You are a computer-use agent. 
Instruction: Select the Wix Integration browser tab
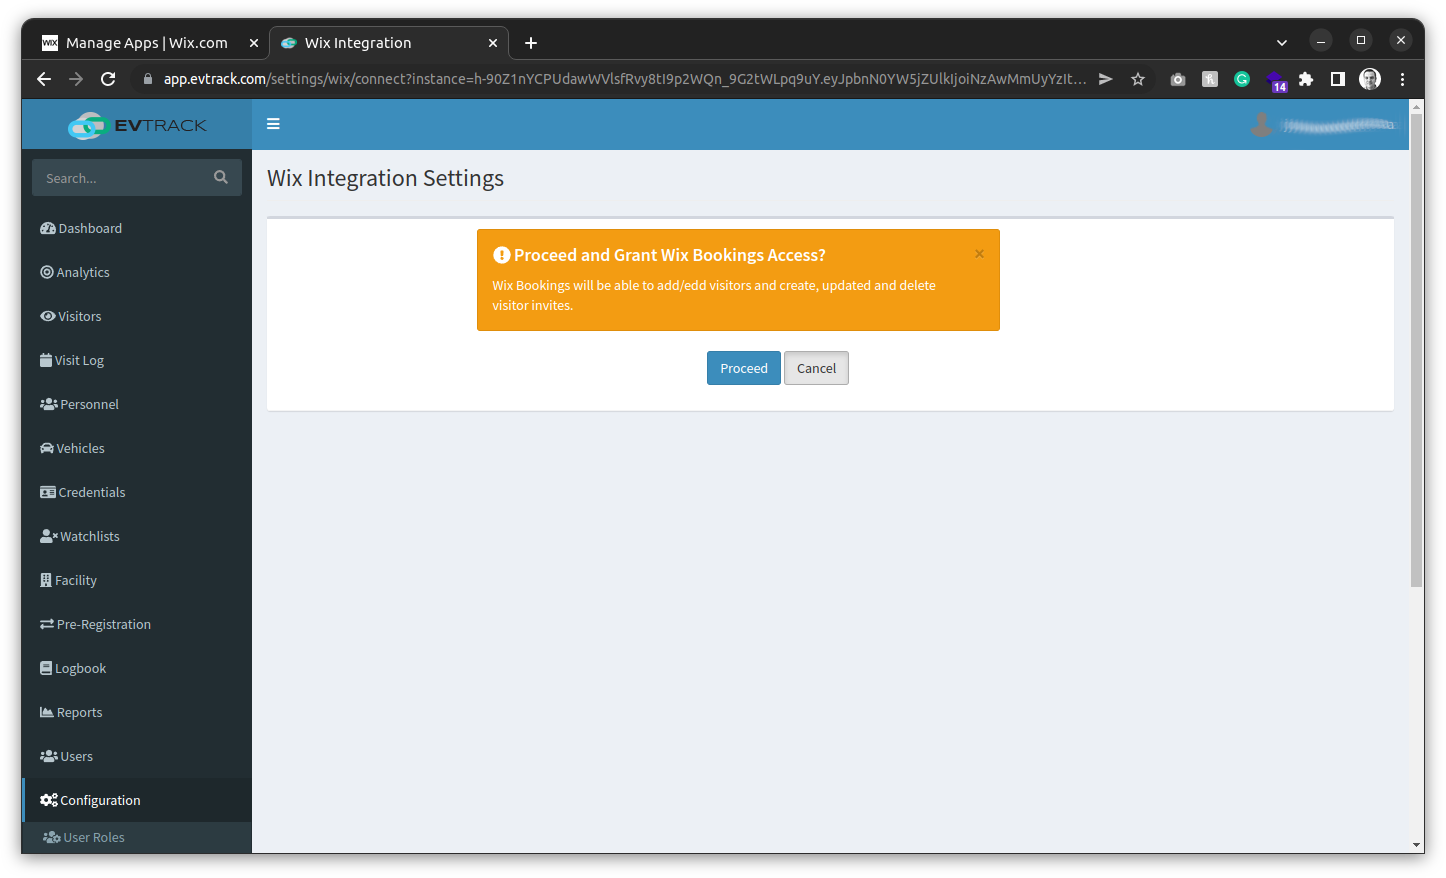click(390, 43)
